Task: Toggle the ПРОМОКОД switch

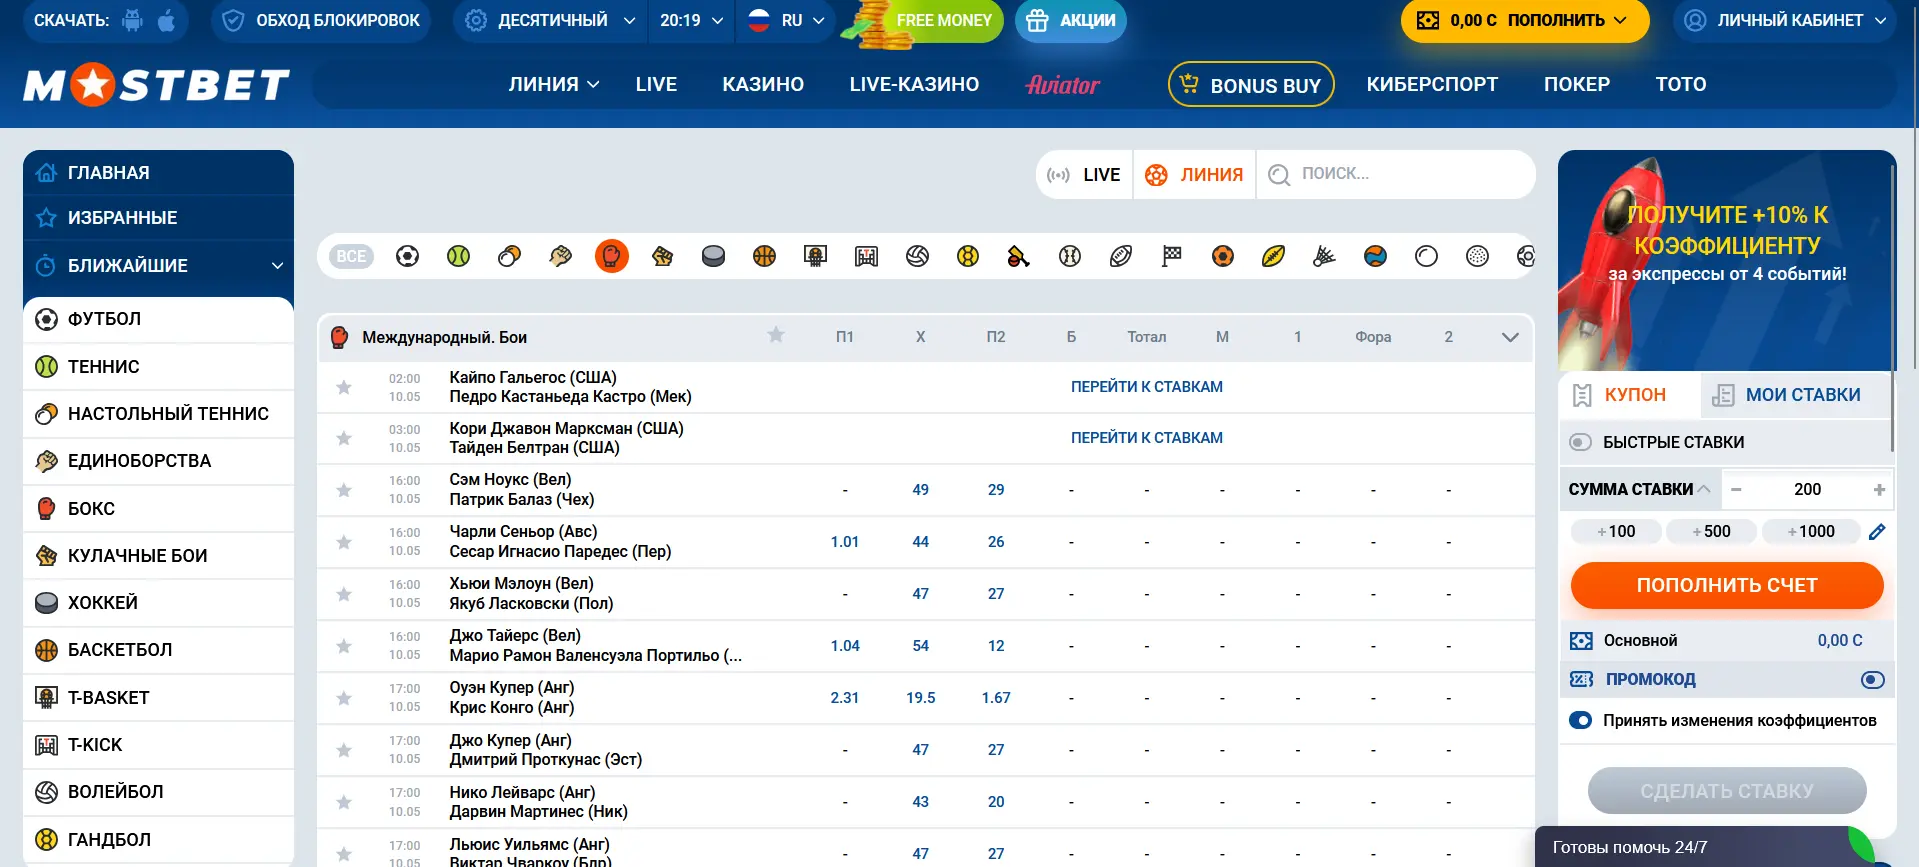Action: coord(1872,680)
